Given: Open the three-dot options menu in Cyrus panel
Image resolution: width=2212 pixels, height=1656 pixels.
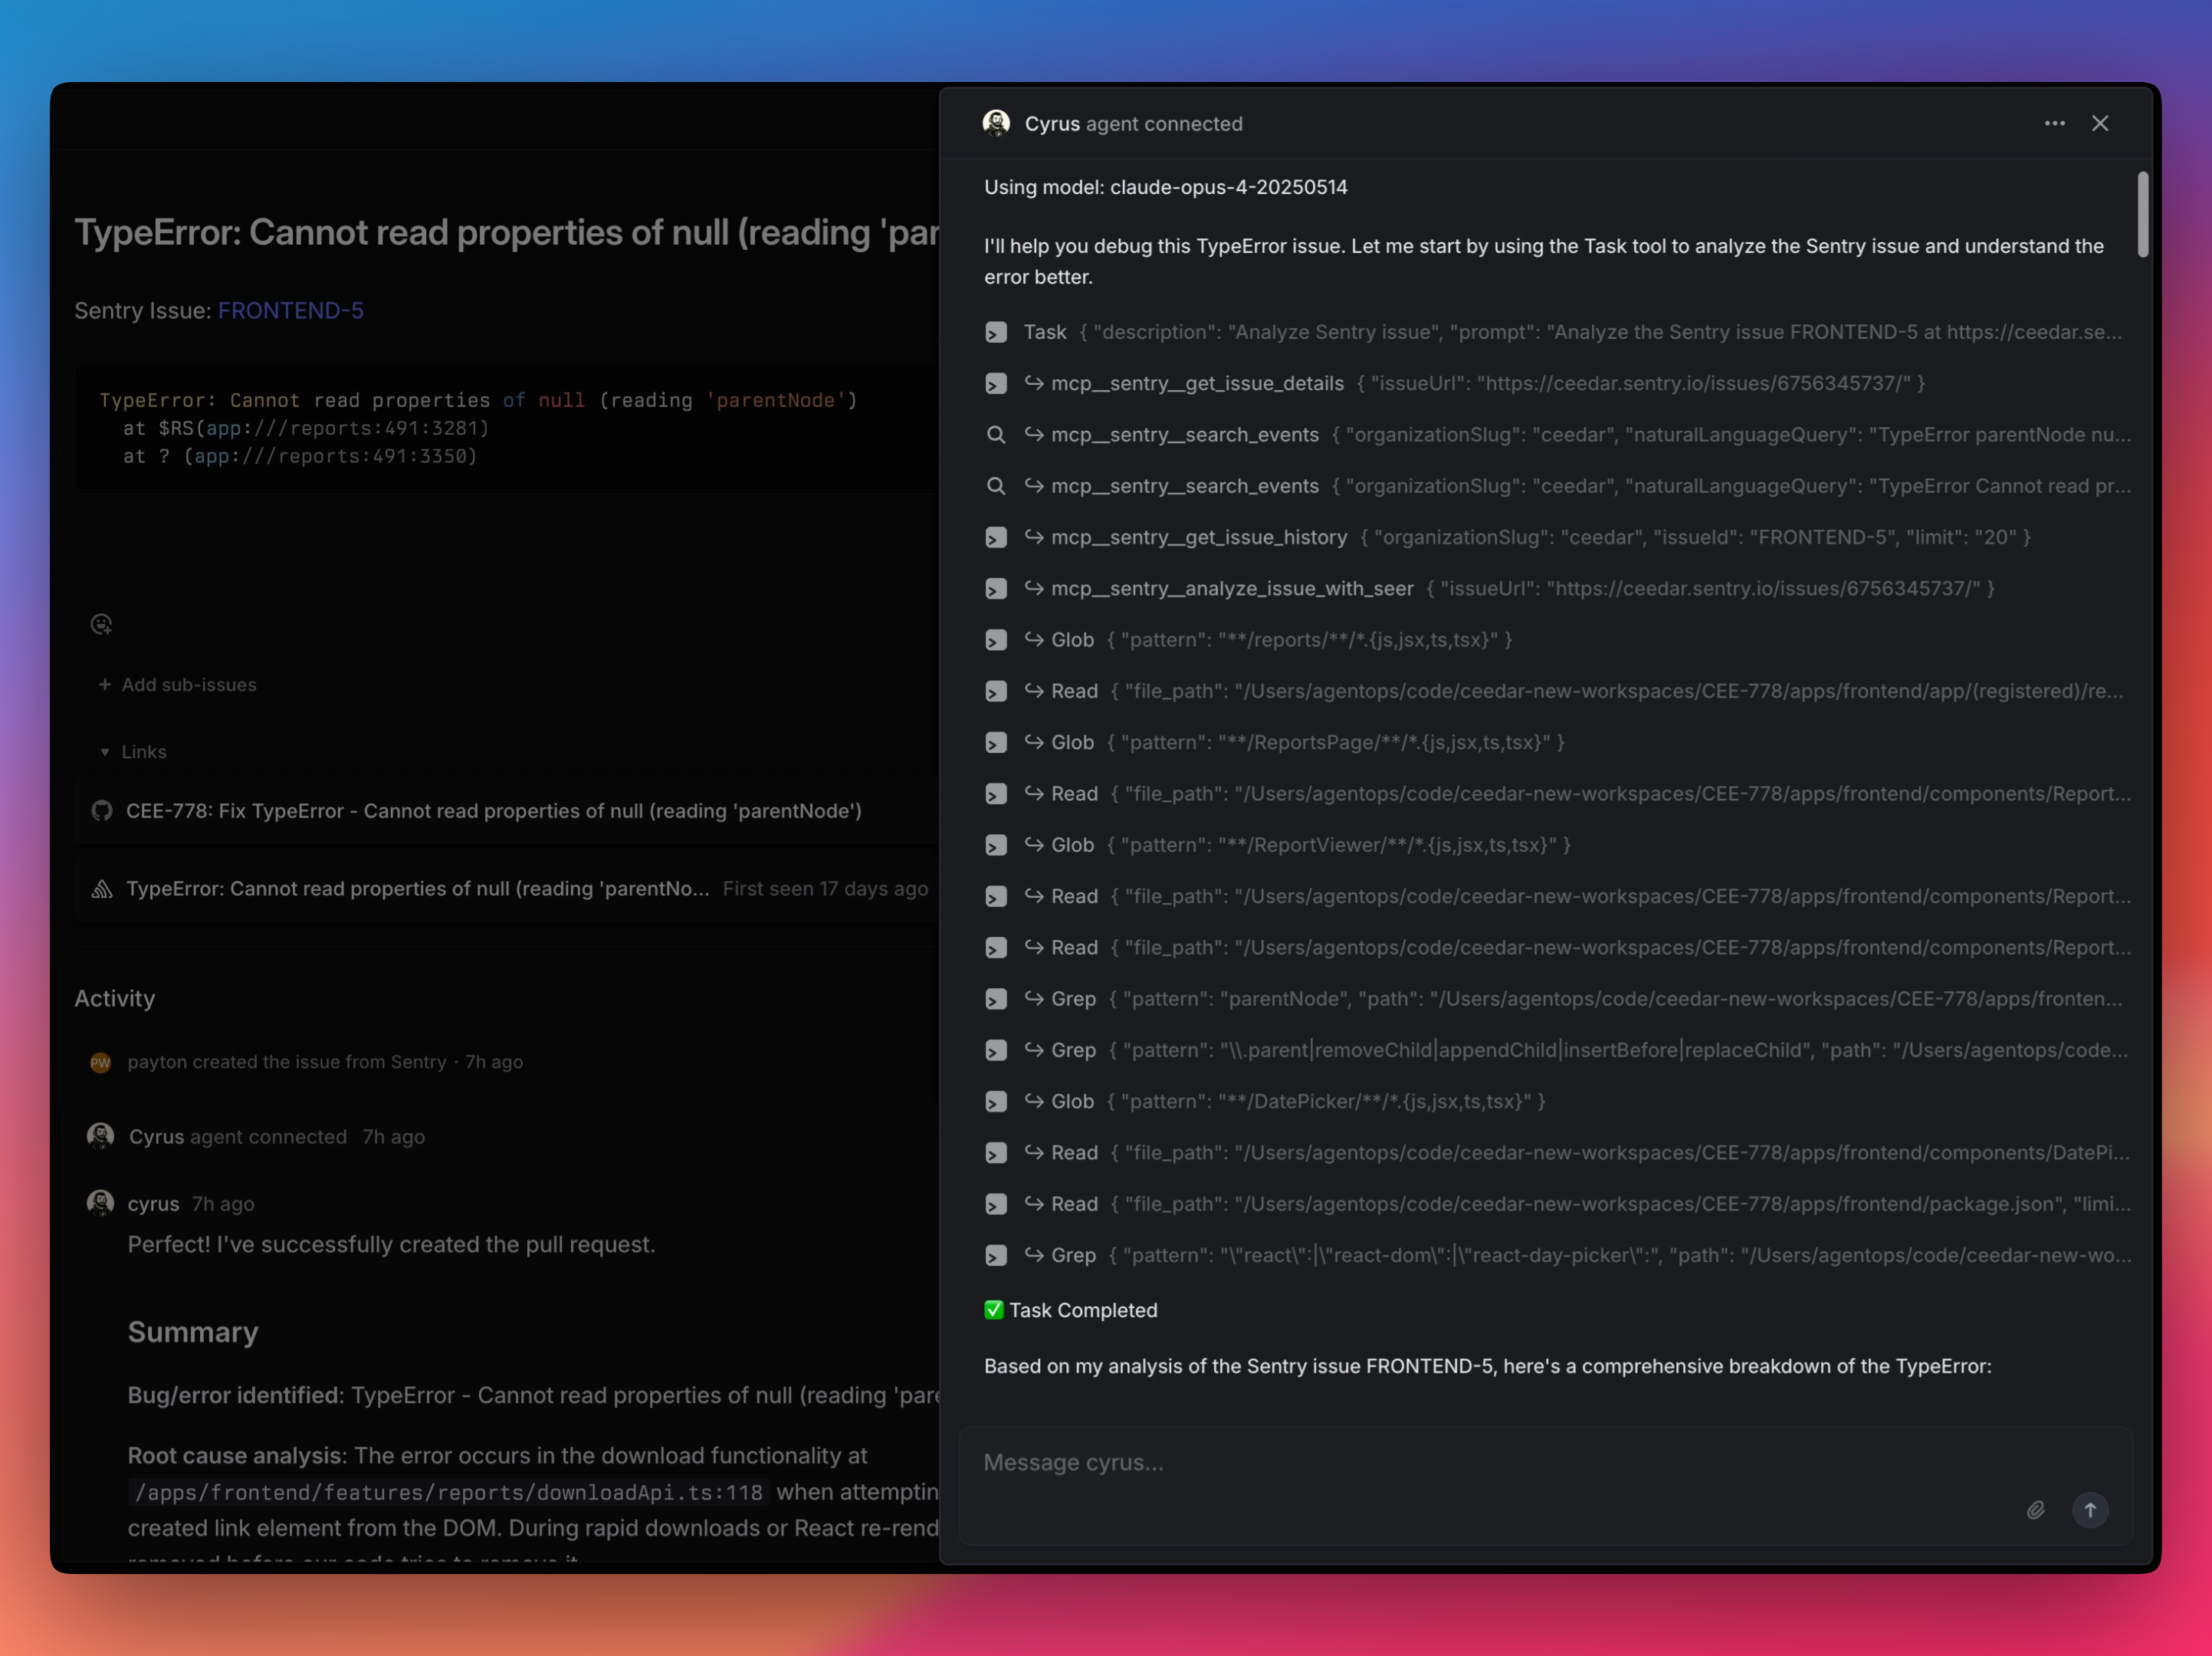Looking at the screenshot, I should click(2054, 123).
